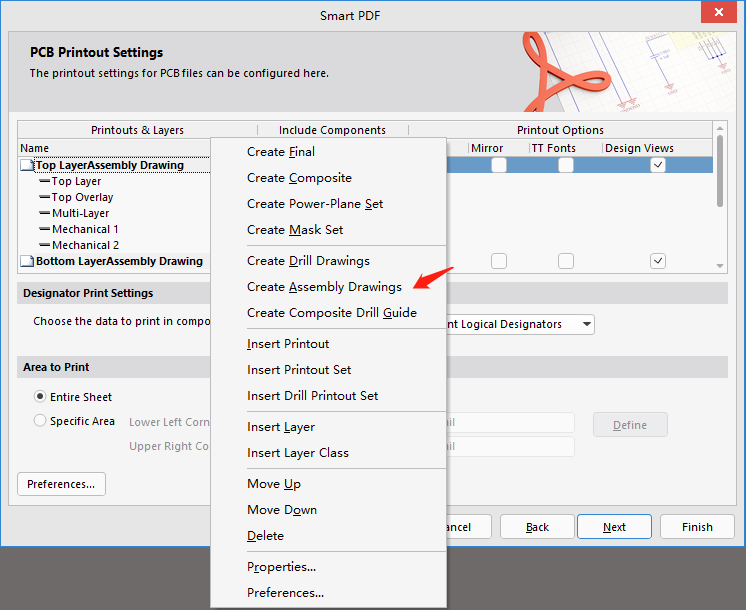Screen dimensions: 746x610
Task: Enable TT Fonts for Top LayerAssembly Drawing
Action: (x=566, y=165)
